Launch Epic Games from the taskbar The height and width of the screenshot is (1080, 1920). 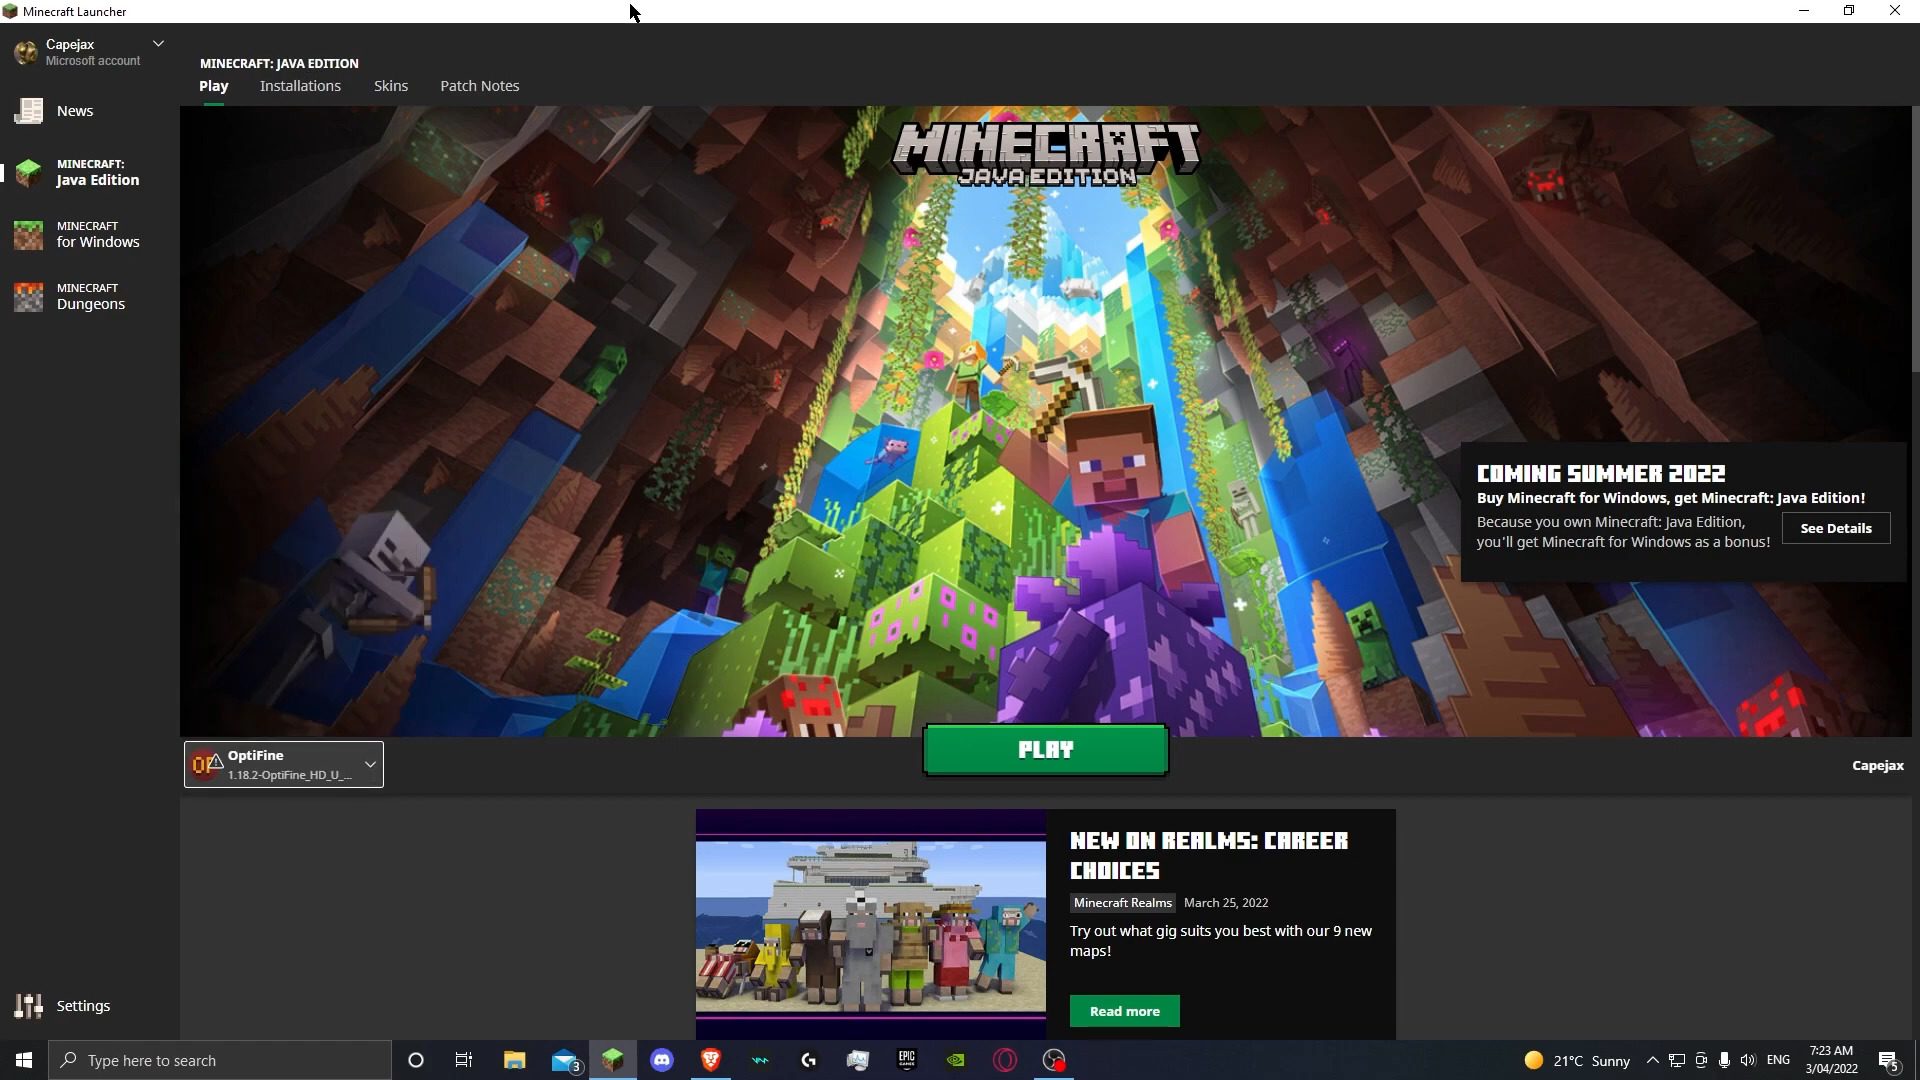[x=907, y=1060]
